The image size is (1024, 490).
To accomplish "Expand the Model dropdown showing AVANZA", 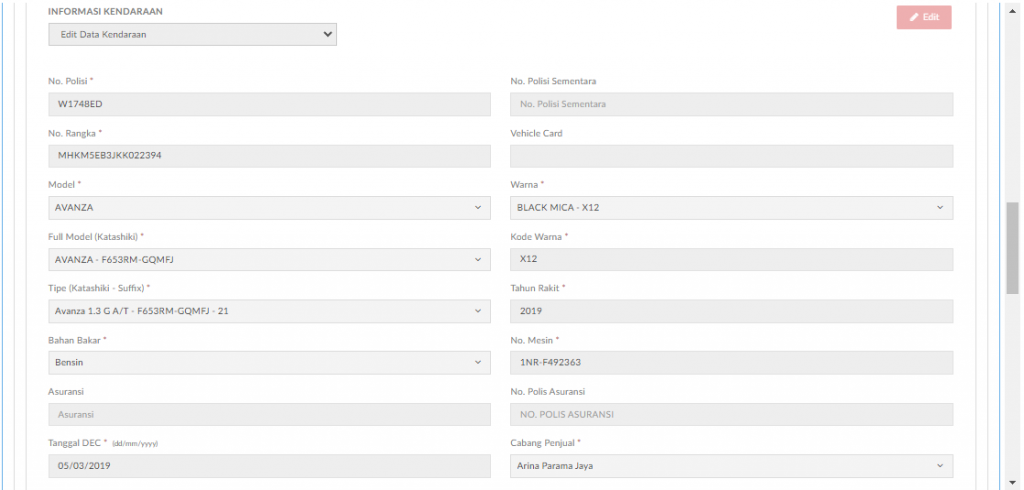I will [270, 208].
